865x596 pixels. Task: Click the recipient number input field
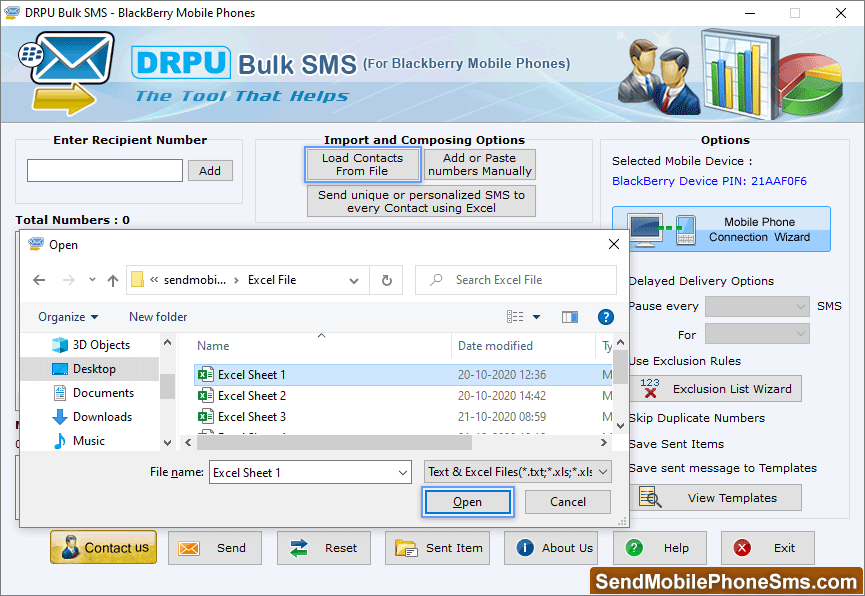(105, 171)
